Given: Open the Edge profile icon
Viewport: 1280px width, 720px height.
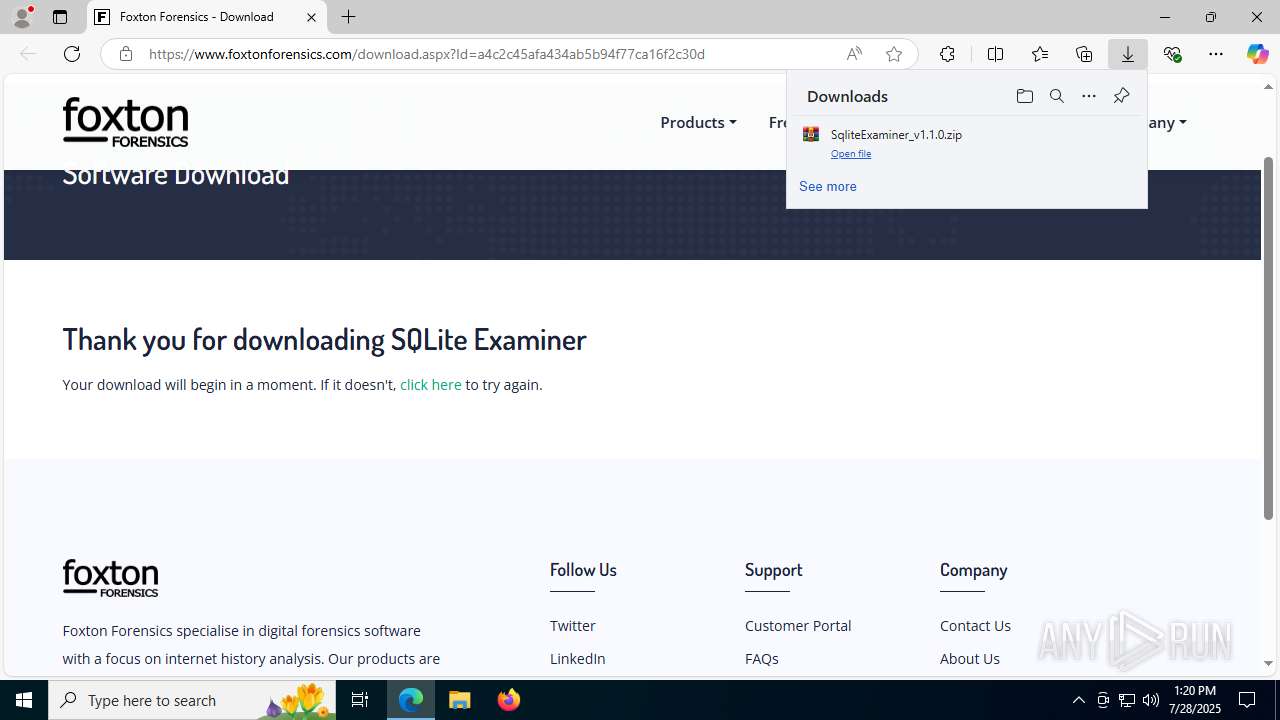Looking at the screenshot, I should (22, 17).
